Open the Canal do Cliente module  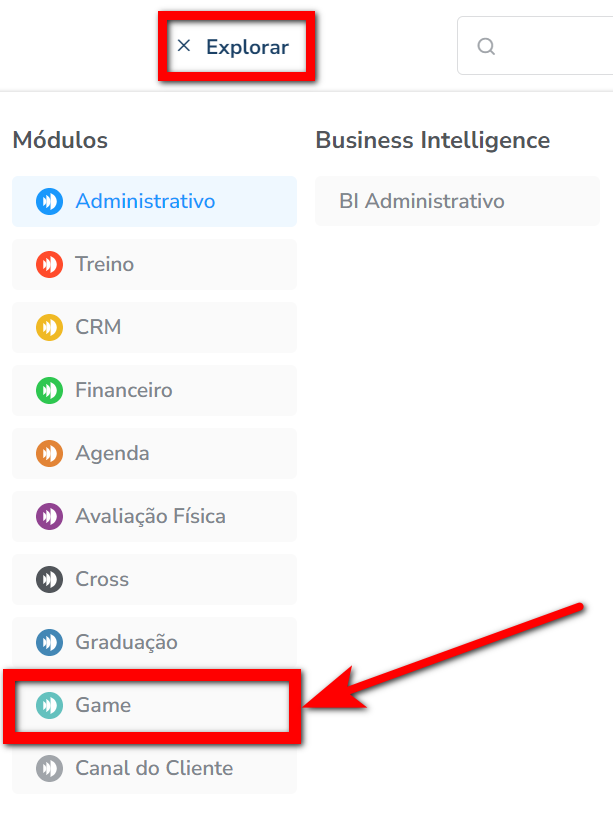(x=154, y=769)
